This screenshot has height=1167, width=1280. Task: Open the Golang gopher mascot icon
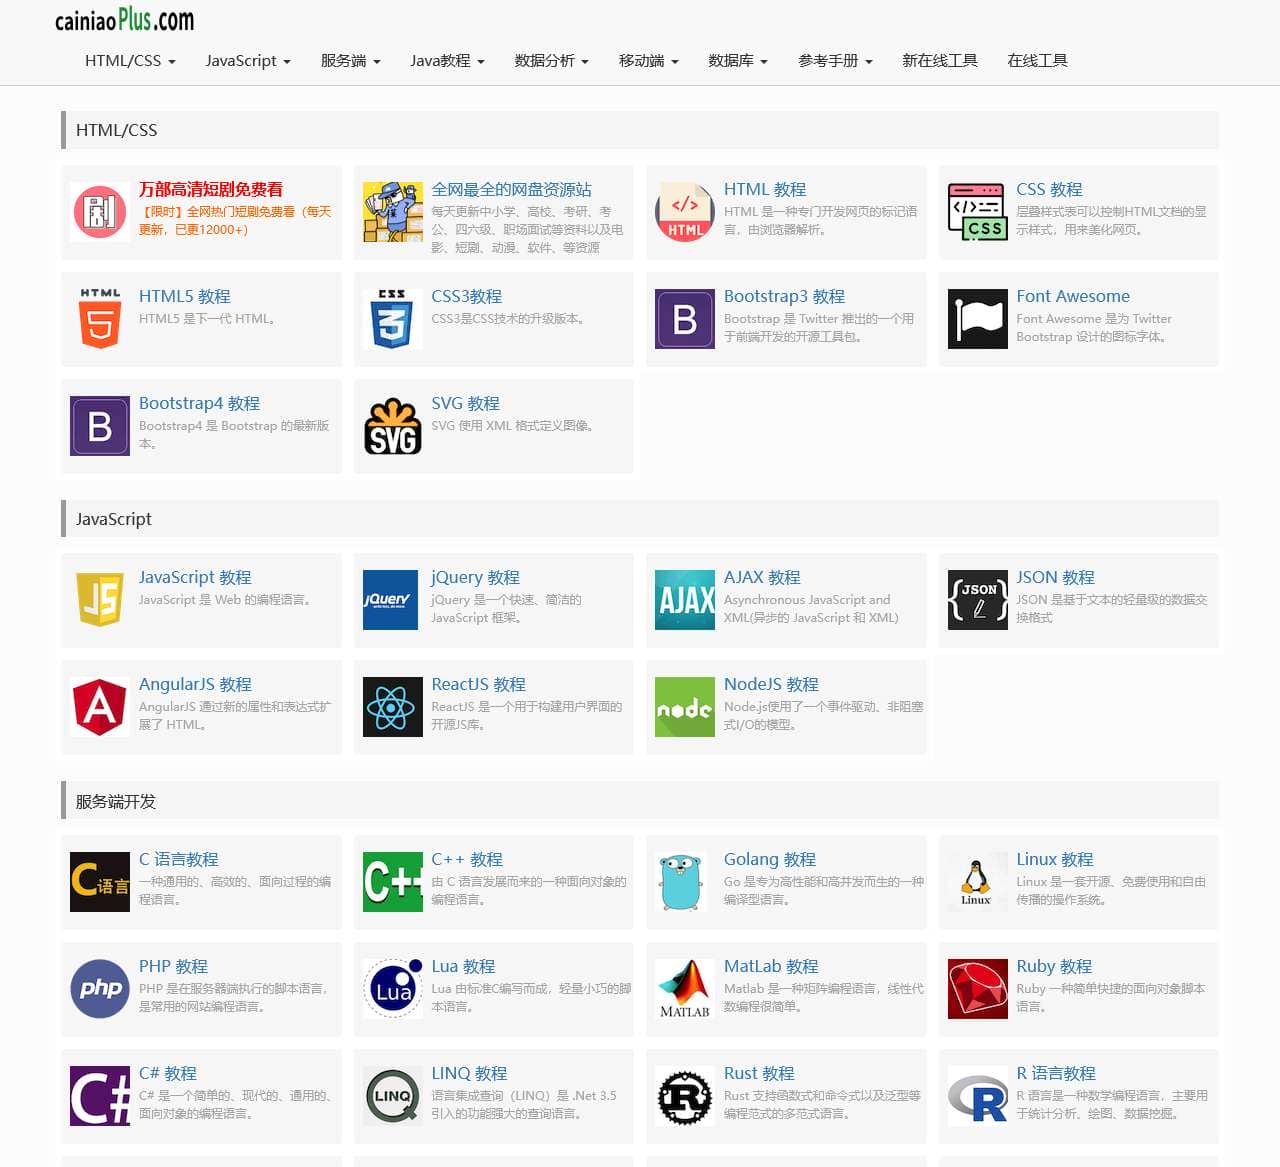684,882
